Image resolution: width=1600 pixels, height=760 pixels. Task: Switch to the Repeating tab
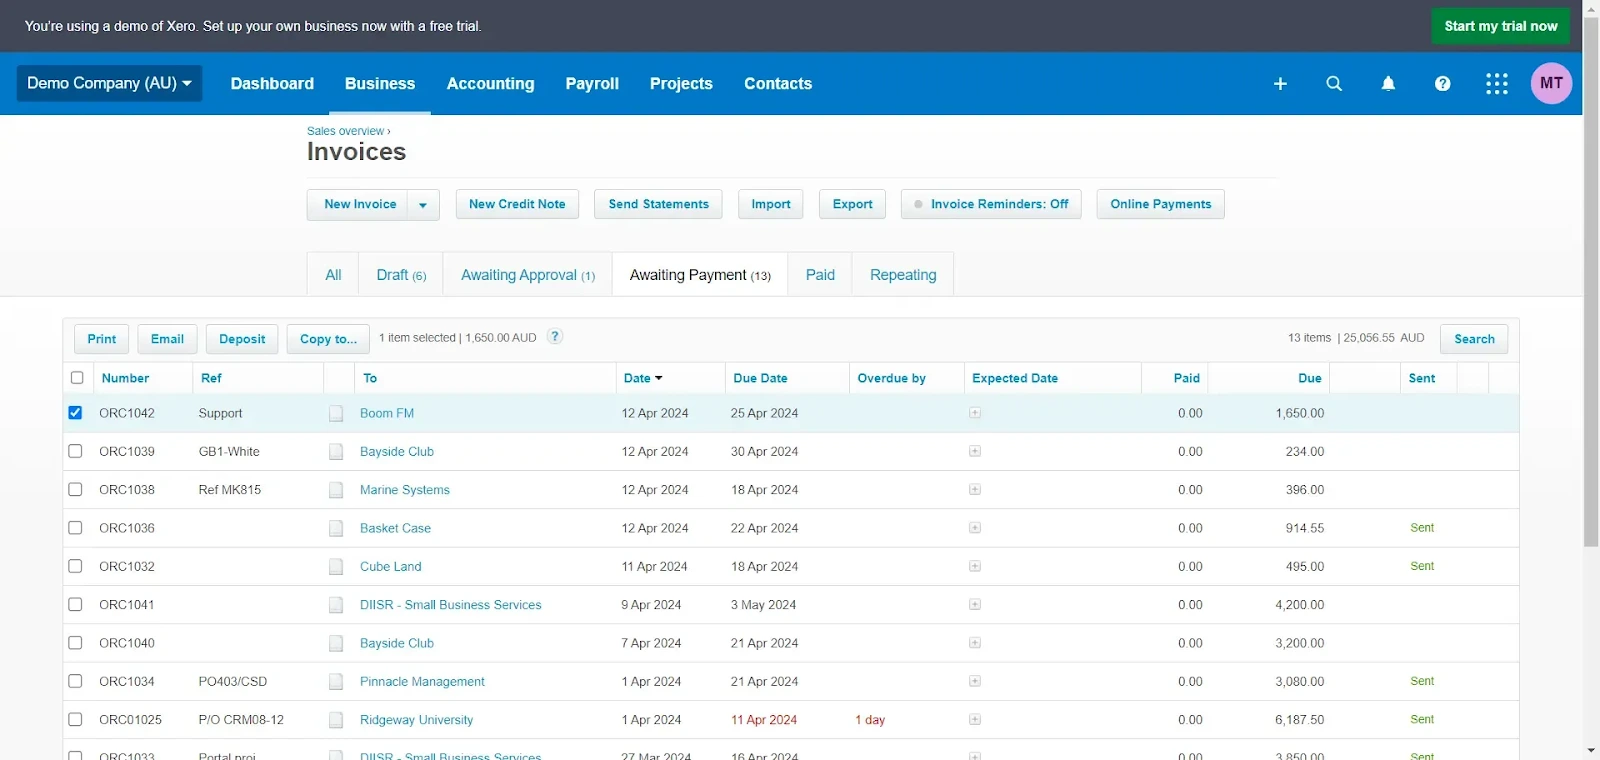pos(903,275)
